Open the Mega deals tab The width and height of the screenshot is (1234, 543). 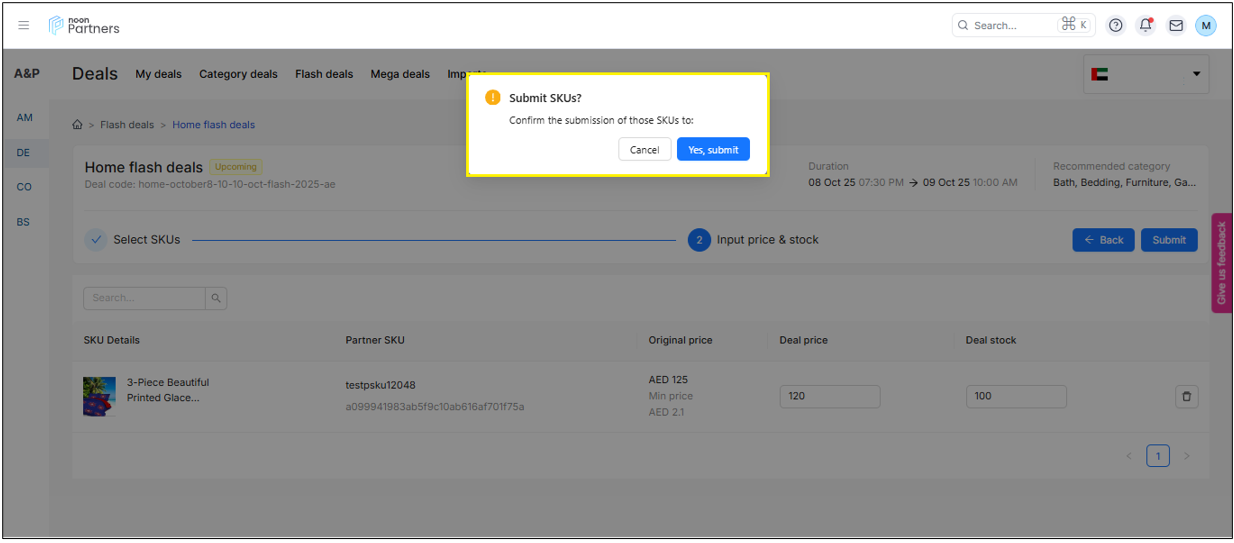(x=400, y=74)
